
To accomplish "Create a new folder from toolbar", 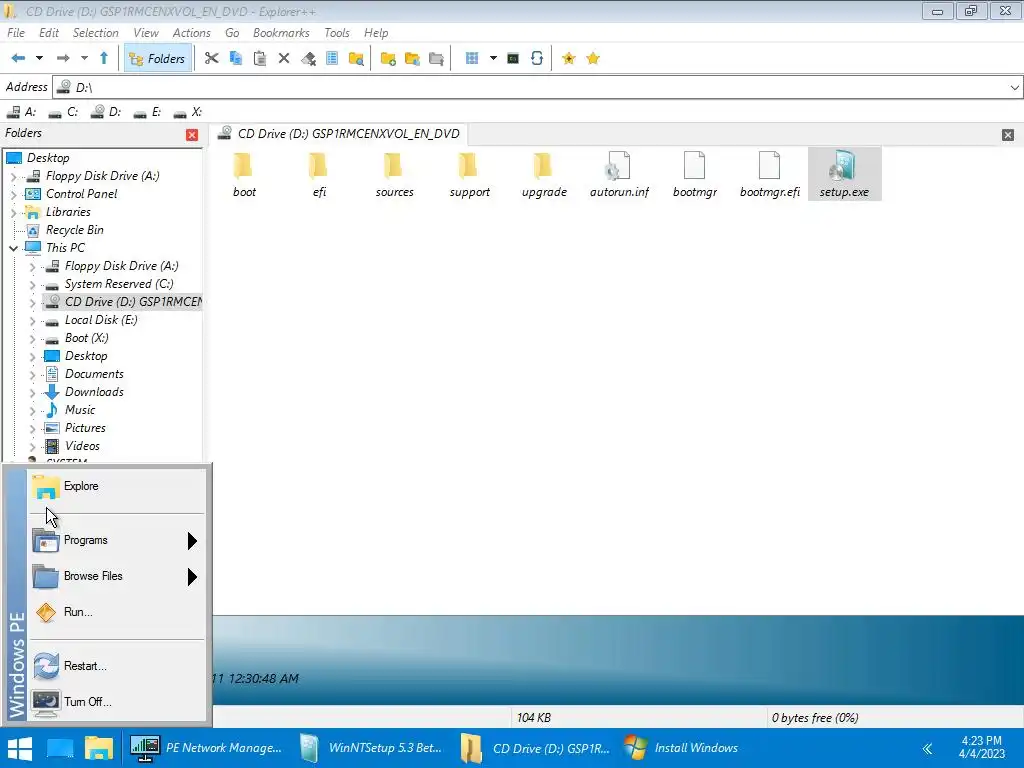I will coord(388,58).
